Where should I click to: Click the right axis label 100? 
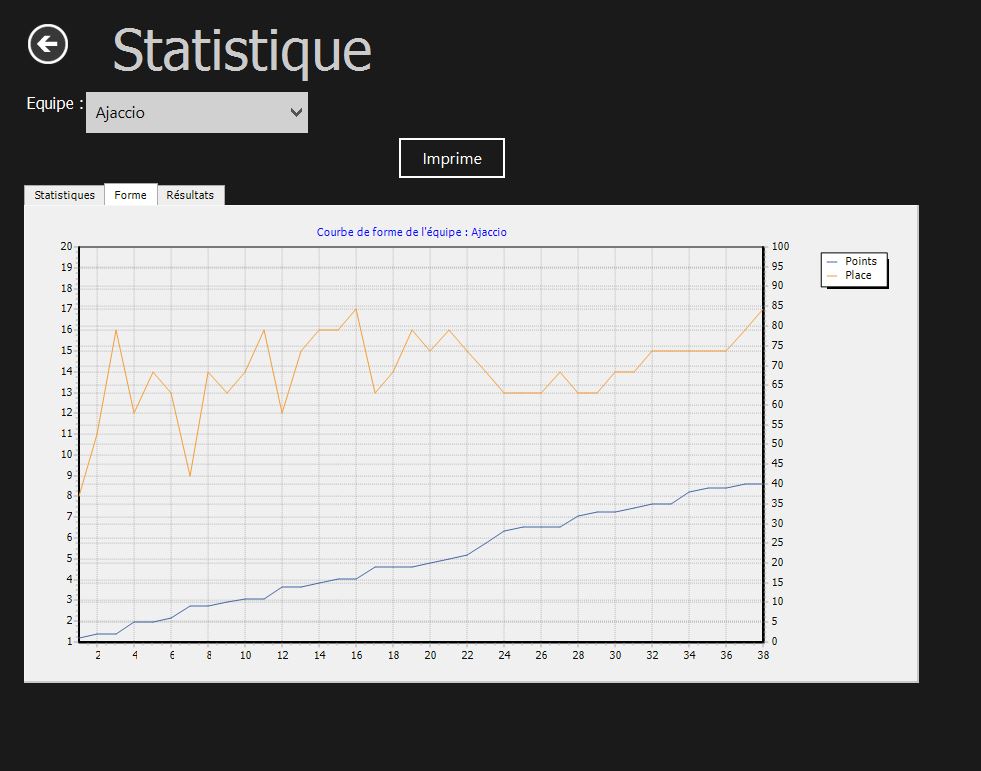(x=780, y=247)
